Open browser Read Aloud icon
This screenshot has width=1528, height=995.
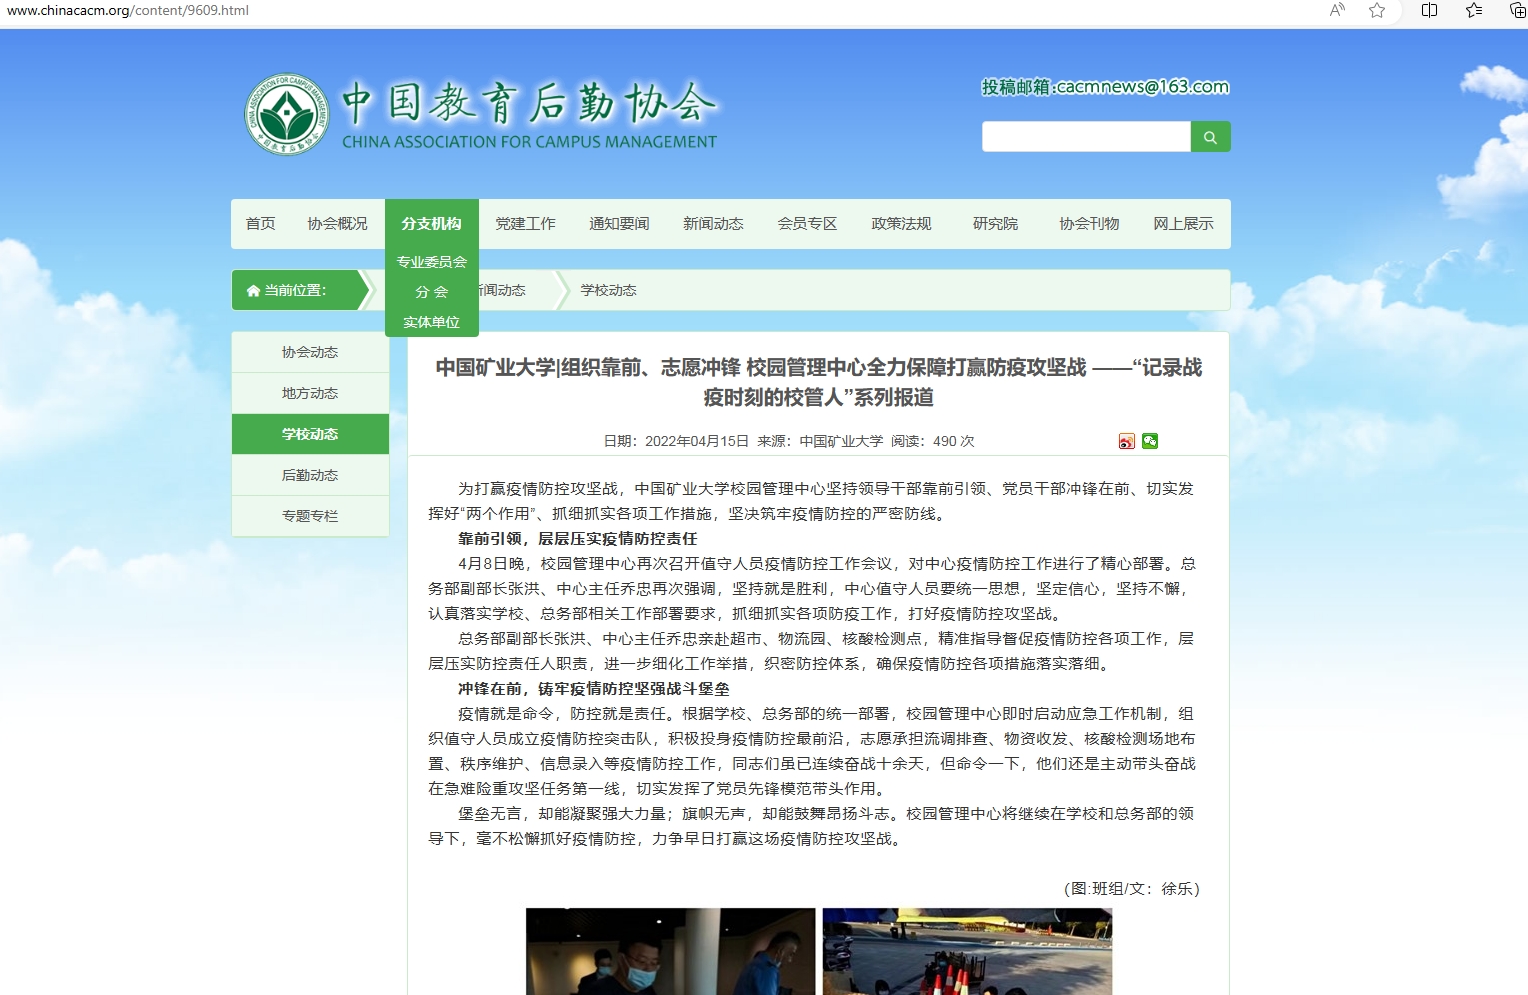coord(1337,10)
